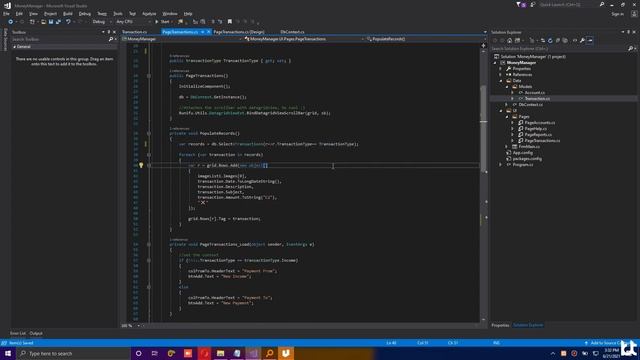Click the Search Toolbox input field
Viewport: 640px width, 360px height.
click(x=60, y=39)
